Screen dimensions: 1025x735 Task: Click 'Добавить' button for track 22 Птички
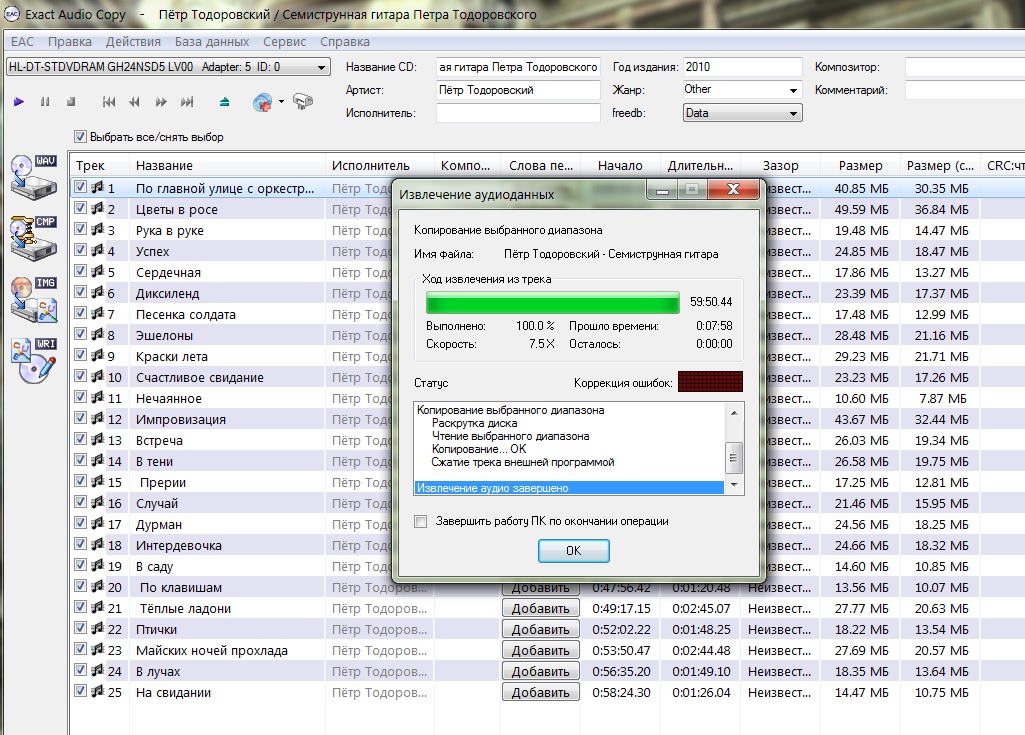pos(540,629)
